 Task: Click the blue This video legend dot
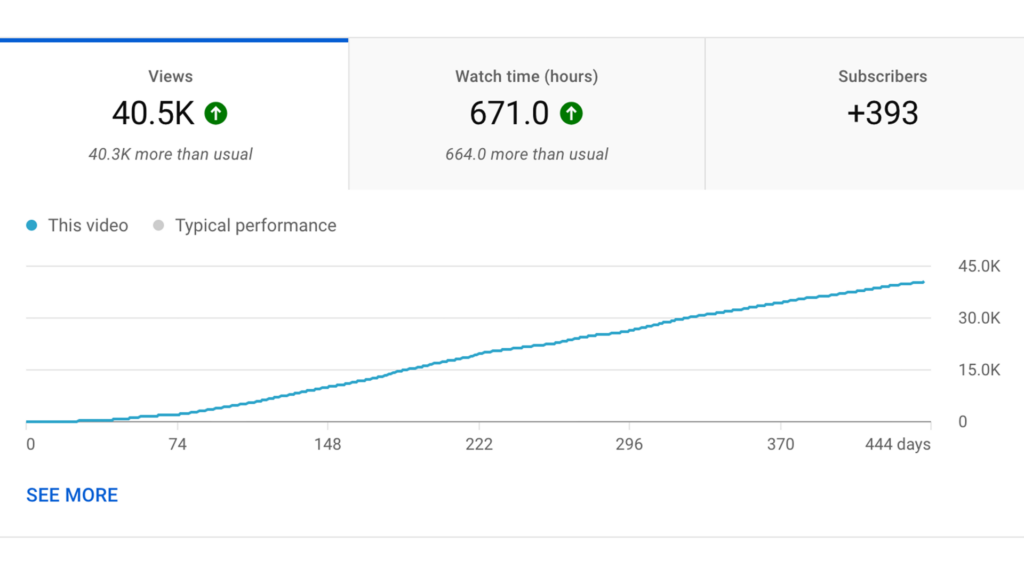coord(33,226)
